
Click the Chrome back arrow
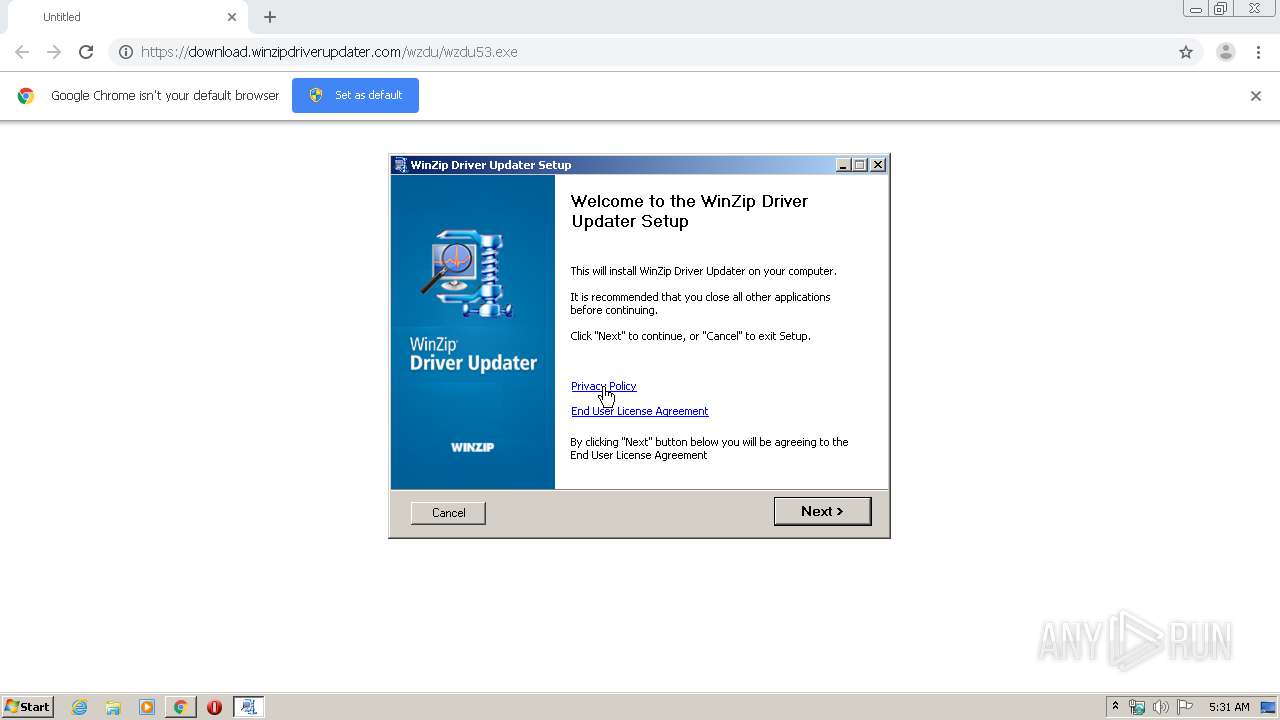(22, 52)
